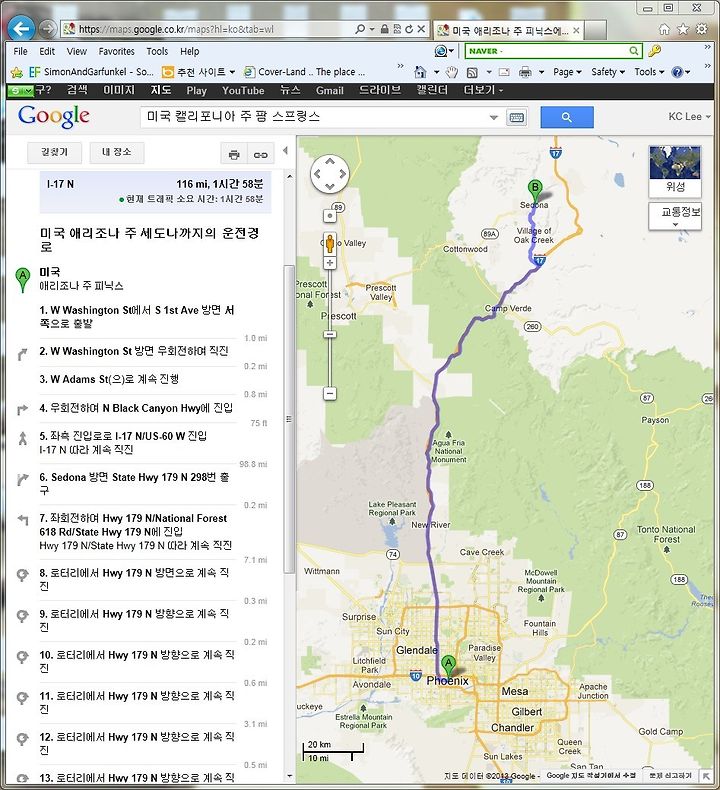The image size is (720, 790).
Task: Open the File menu
Action: coord(21,51)
